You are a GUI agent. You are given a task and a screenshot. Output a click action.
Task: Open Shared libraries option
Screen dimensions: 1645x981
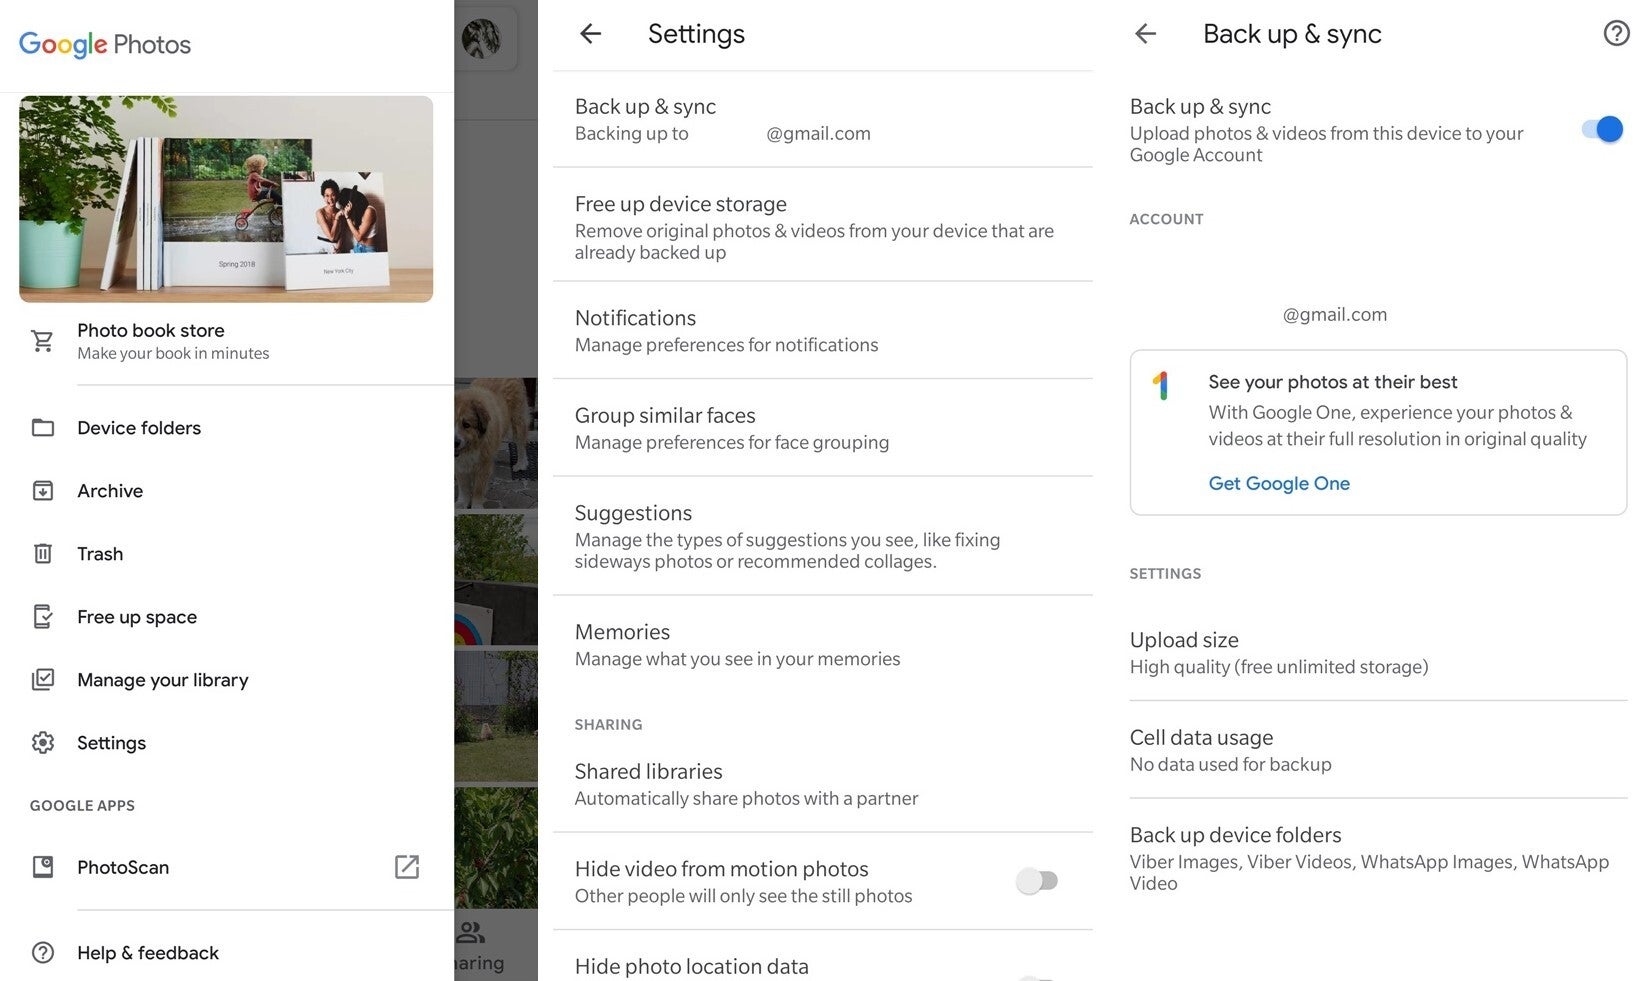pos(822,784)
